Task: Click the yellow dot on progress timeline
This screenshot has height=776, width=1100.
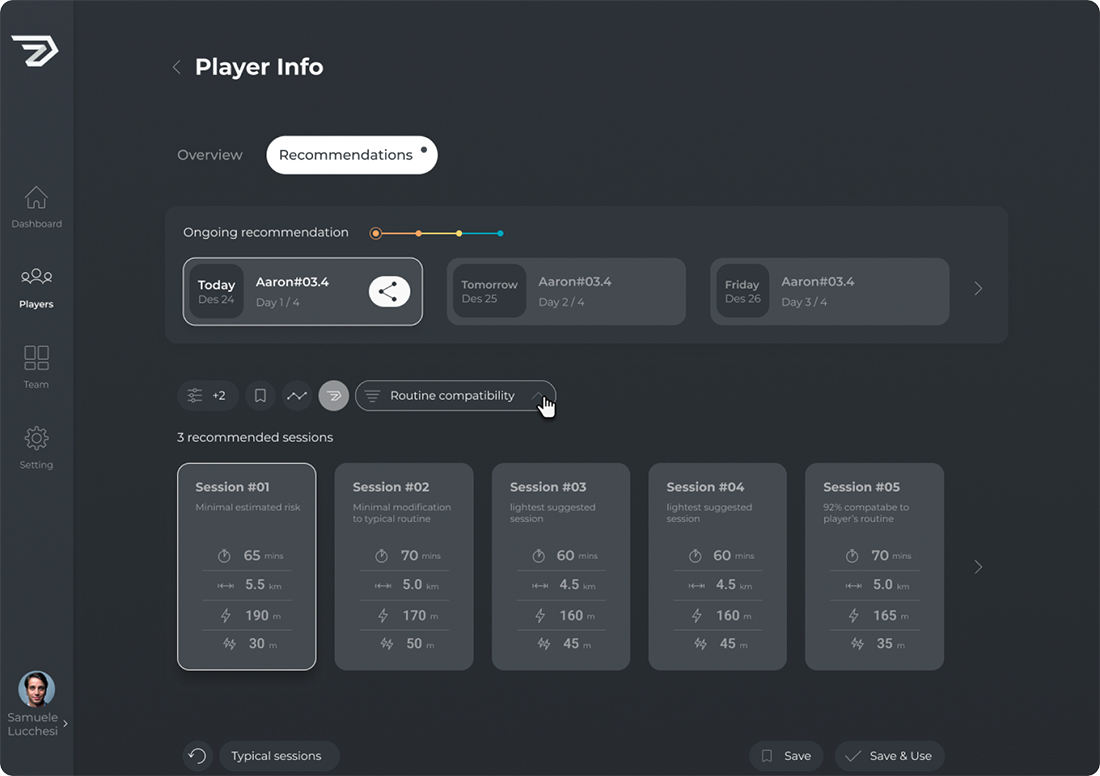Action: pos(459,234)
